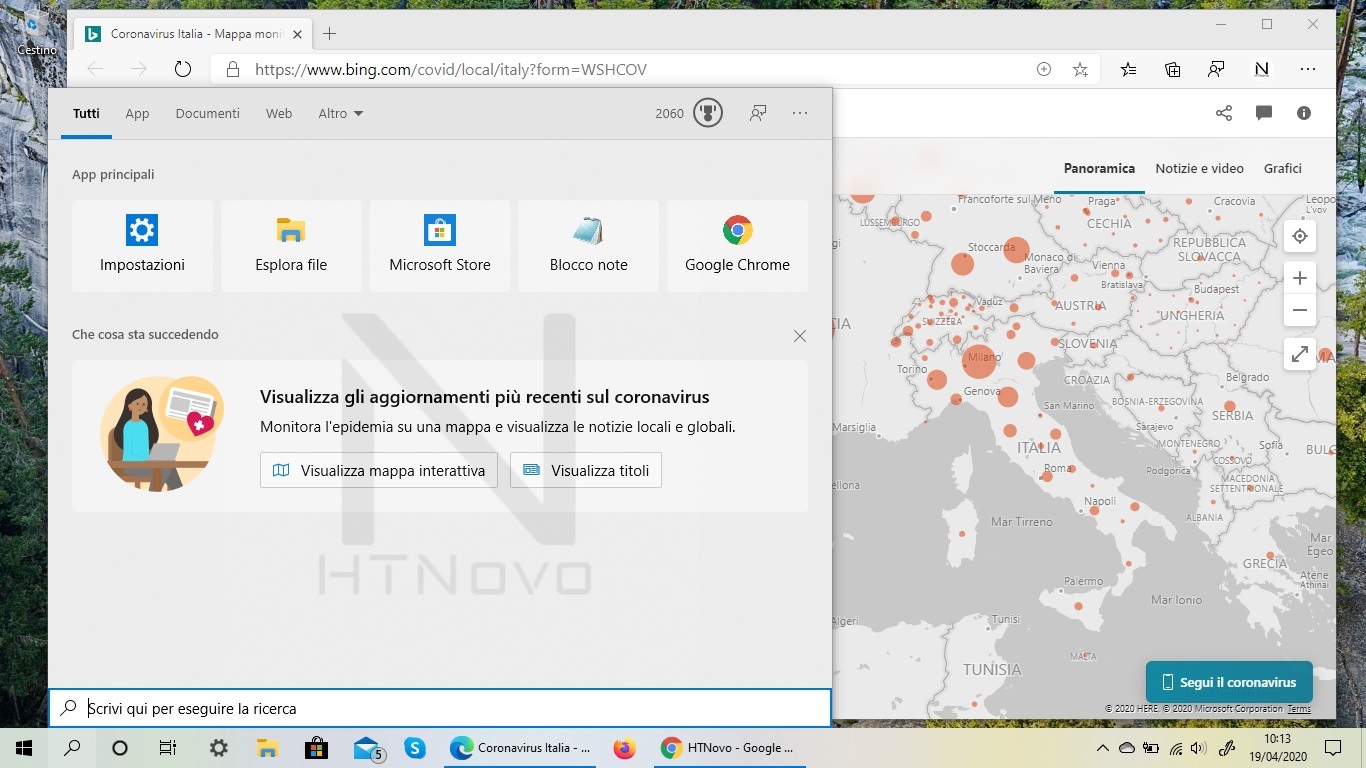
Task: Switch to Coronavirus Italia Edge taskbar button
Action: click(x=520, y=747)
